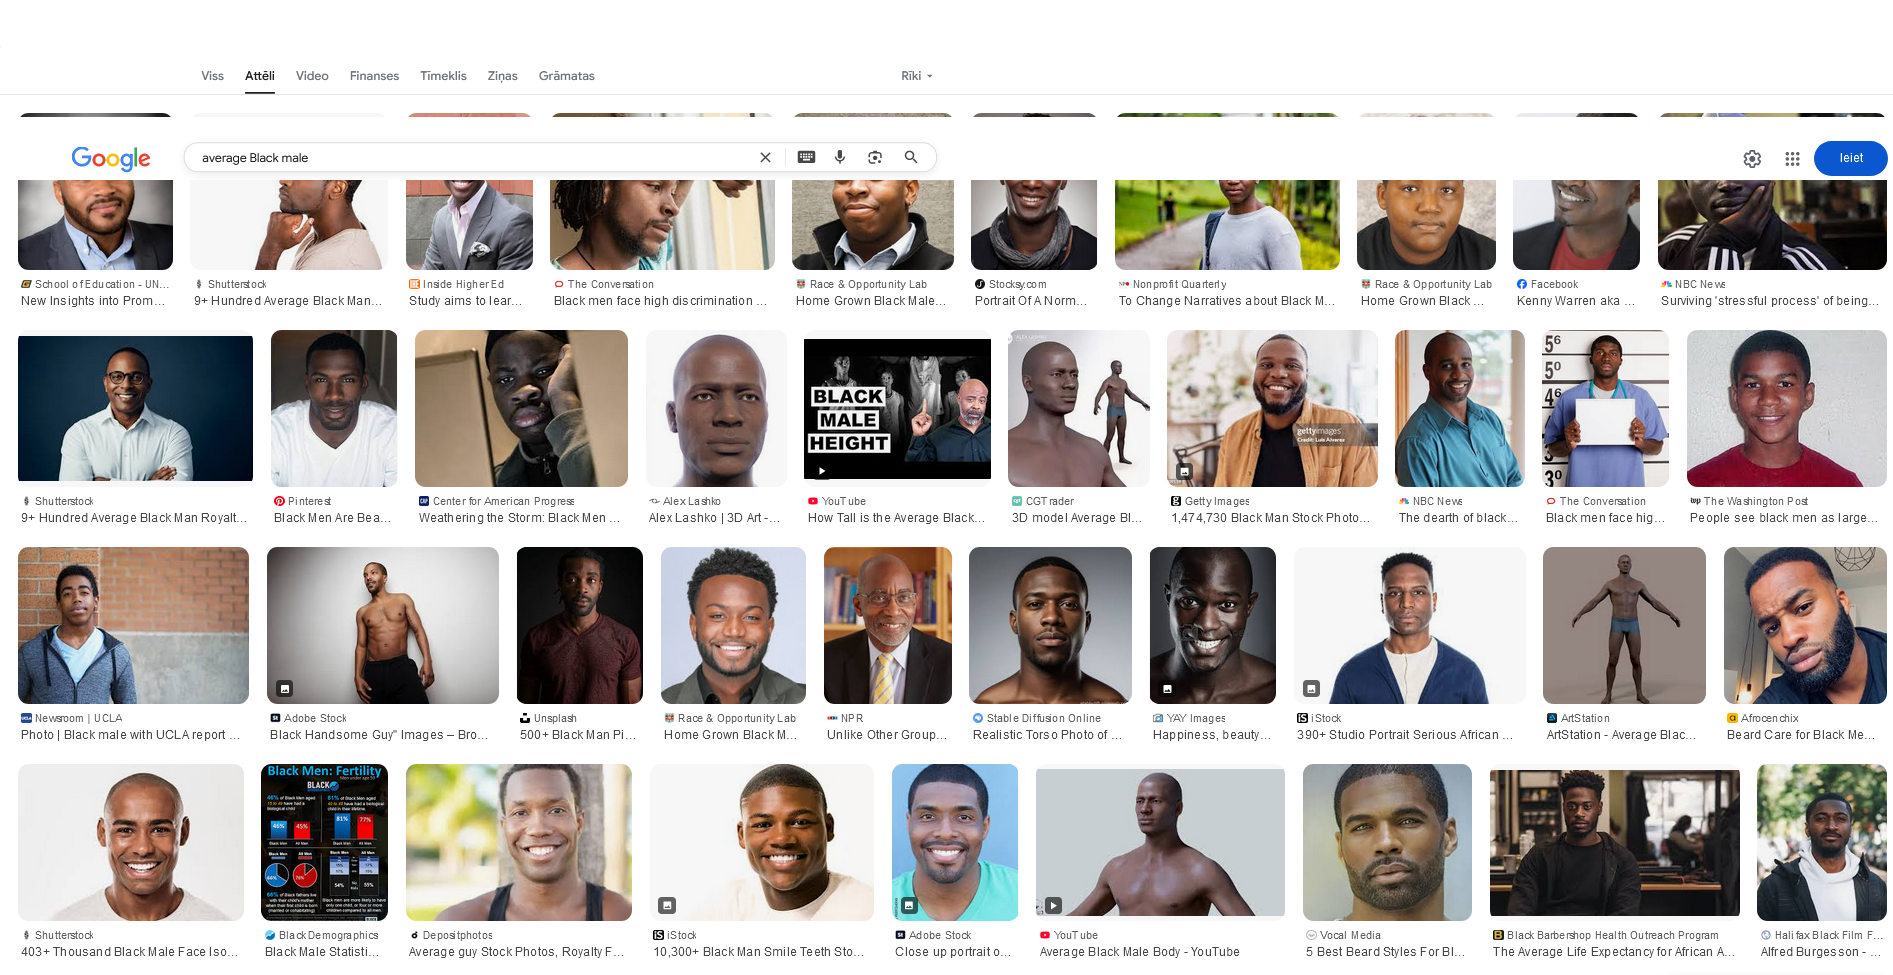Screen dimensions: 1893x975
Task: Open the Average Black Male Body YouTube link
Action: [x=1139, y=952]
